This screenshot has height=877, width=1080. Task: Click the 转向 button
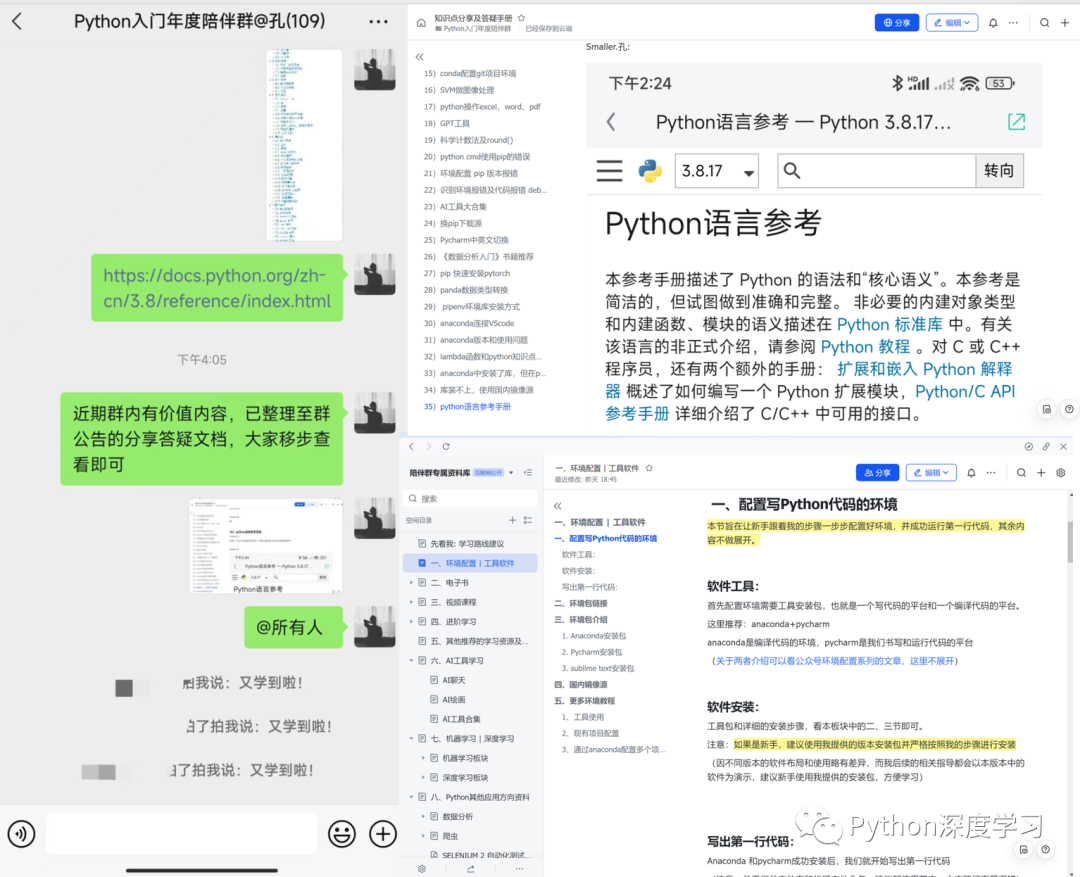click(999, 171)
